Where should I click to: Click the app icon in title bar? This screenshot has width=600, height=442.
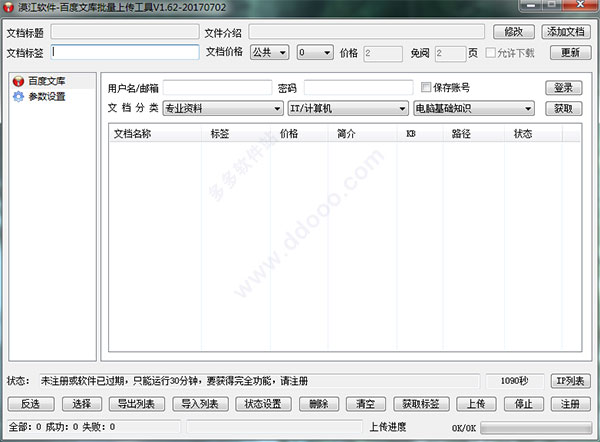8,7
